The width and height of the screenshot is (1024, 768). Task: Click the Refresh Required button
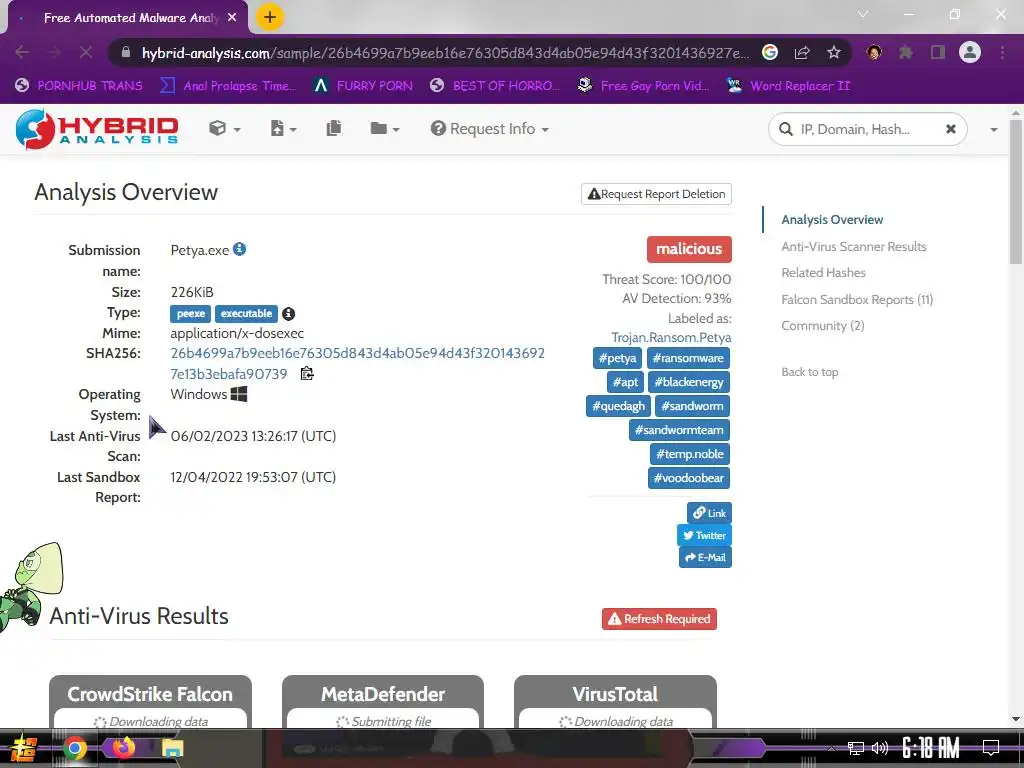659,619
